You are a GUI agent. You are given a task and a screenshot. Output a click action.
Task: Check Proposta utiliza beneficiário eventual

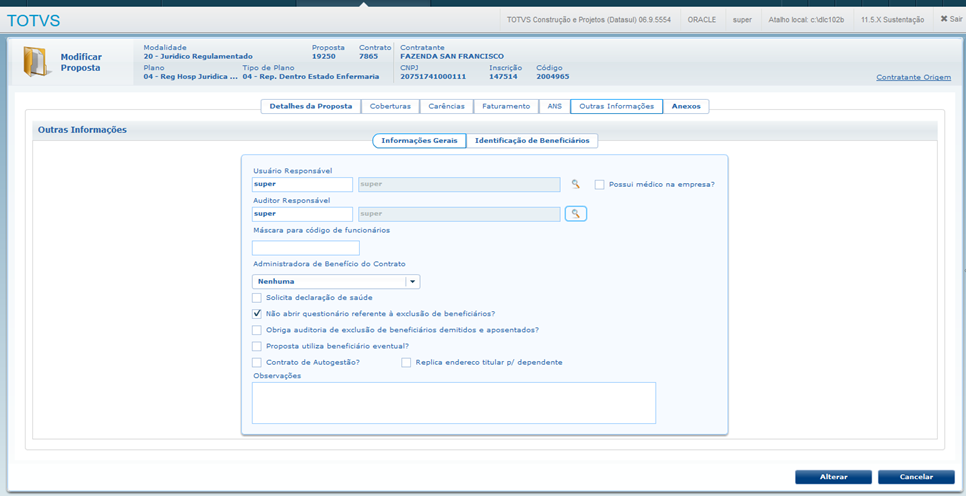[257, 346]
